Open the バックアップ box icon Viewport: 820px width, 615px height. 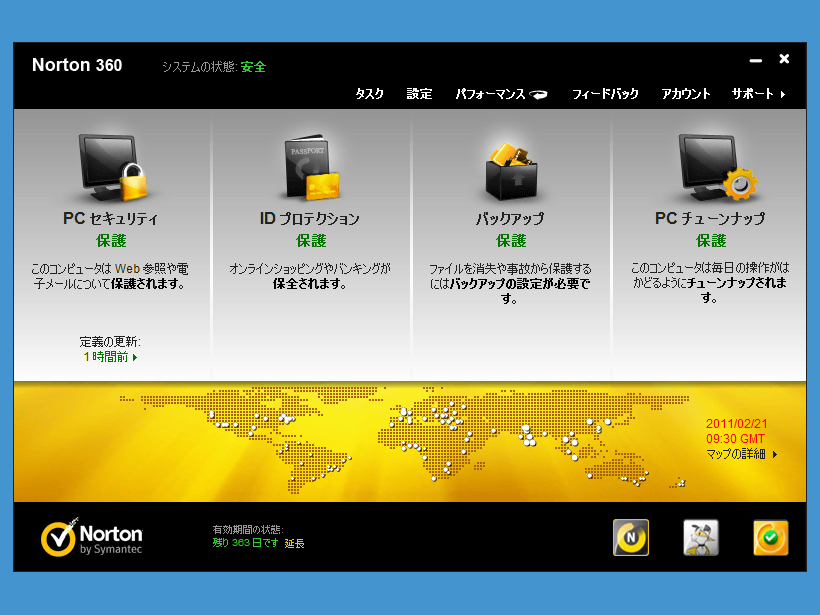coord(511,172)
